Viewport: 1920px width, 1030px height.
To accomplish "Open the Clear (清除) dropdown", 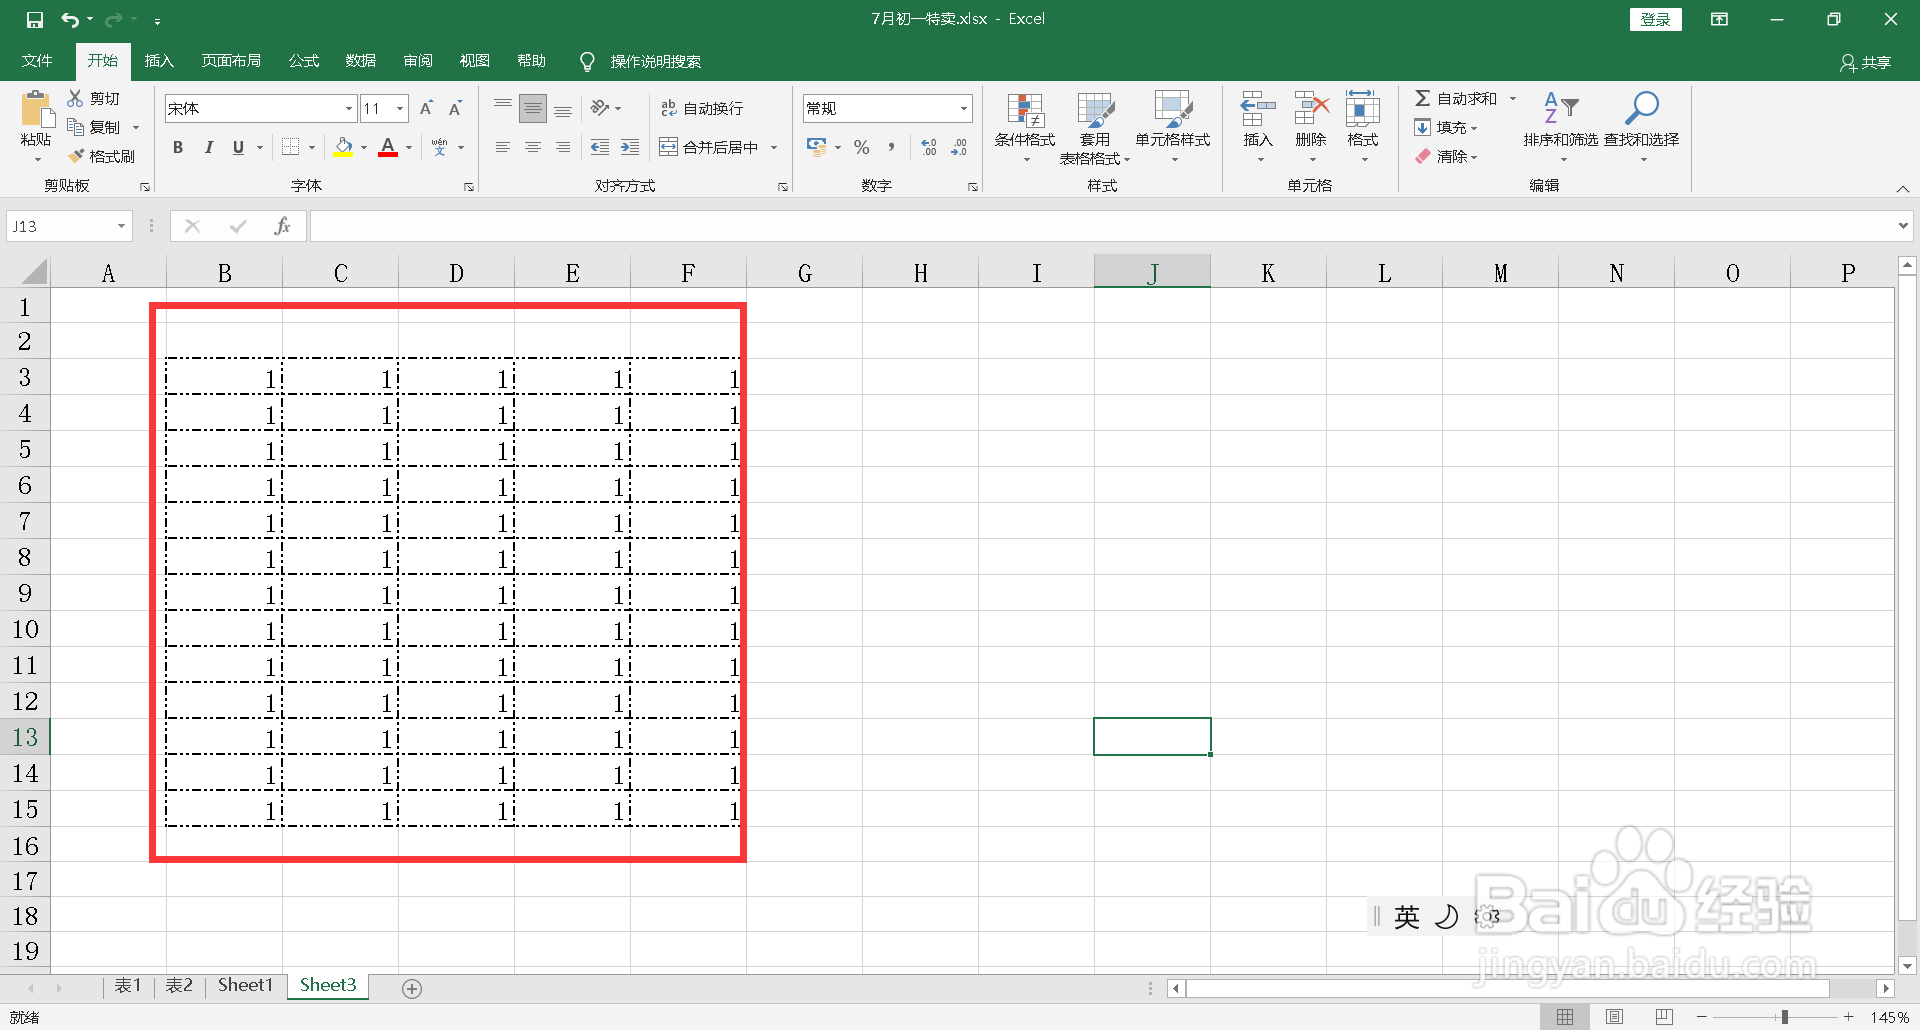I will pos(1446,156).
